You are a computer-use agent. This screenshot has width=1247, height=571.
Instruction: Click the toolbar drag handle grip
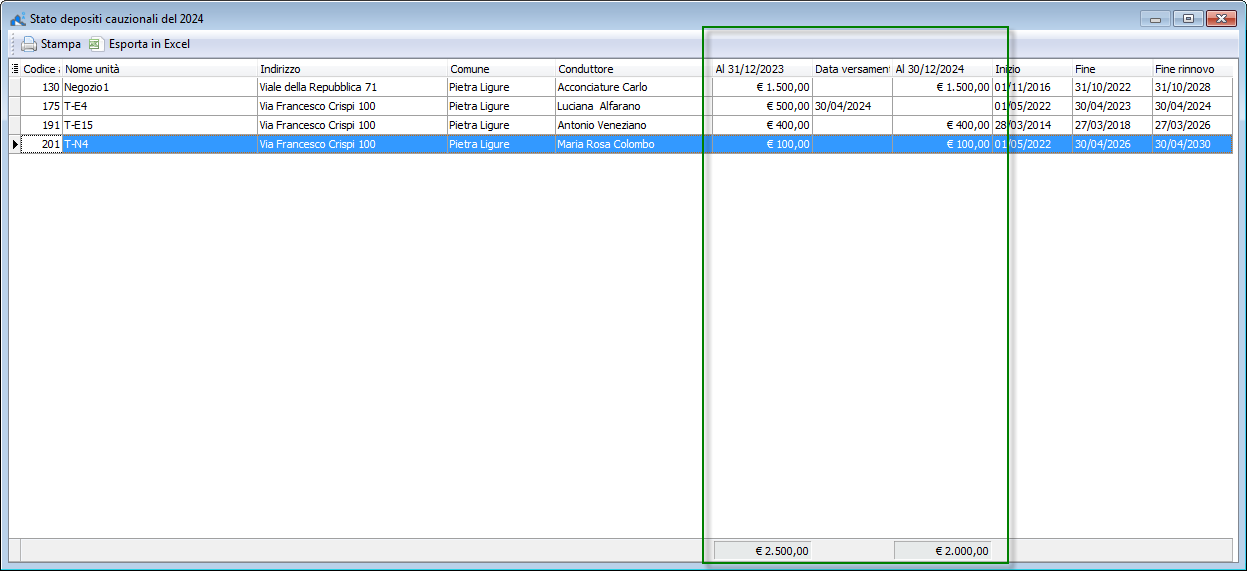(x=12, y=44)
